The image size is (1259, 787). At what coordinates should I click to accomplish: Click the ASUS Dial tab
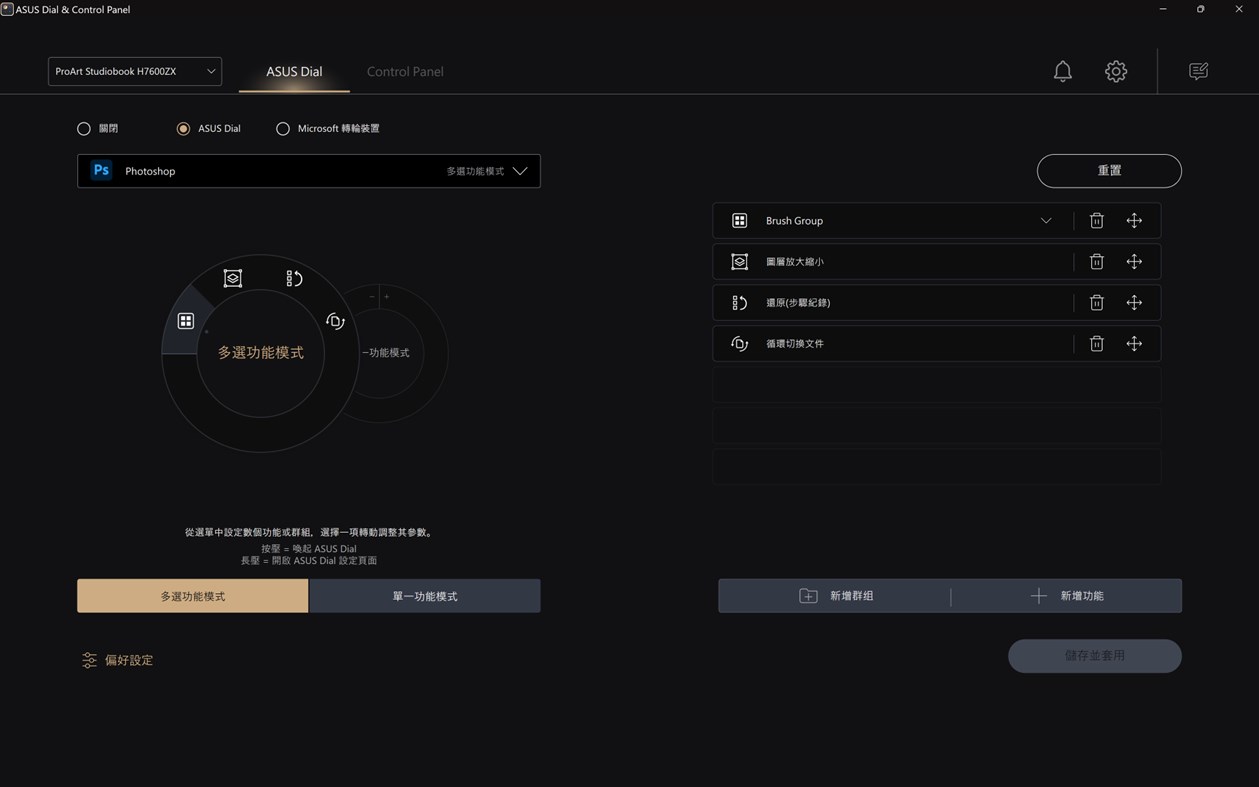tap(293, 71)
